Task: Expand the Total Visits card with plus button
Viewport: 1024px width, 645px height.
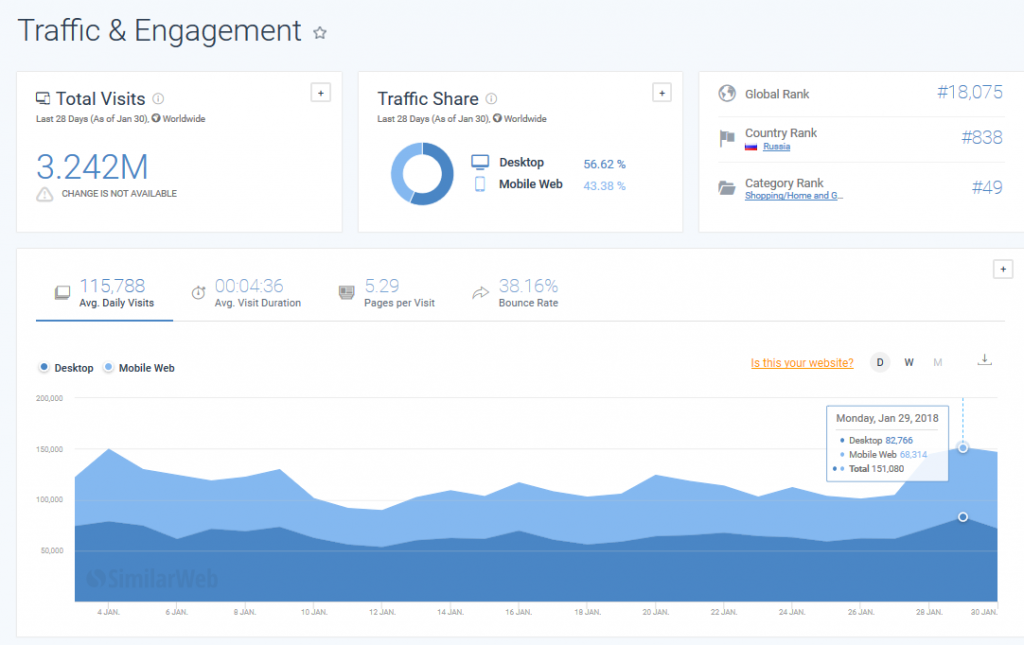Action: pyautogui.click(x=320, y=93)
